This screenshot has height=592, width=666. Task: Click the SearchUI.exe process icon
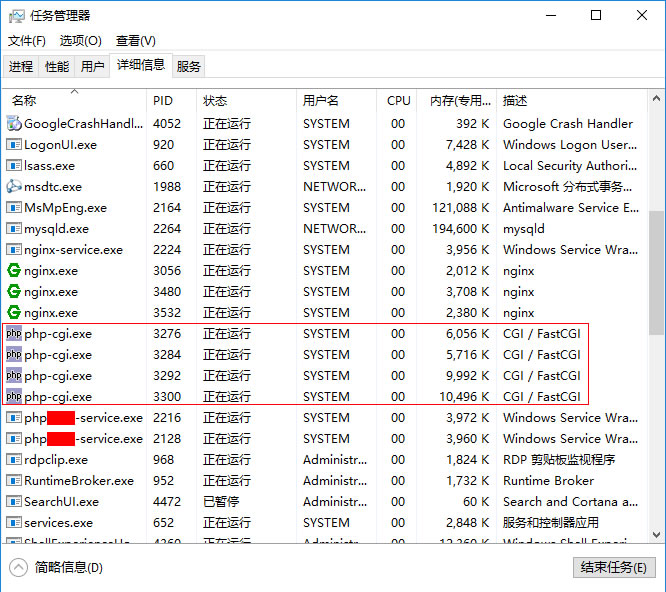[14, 502]
